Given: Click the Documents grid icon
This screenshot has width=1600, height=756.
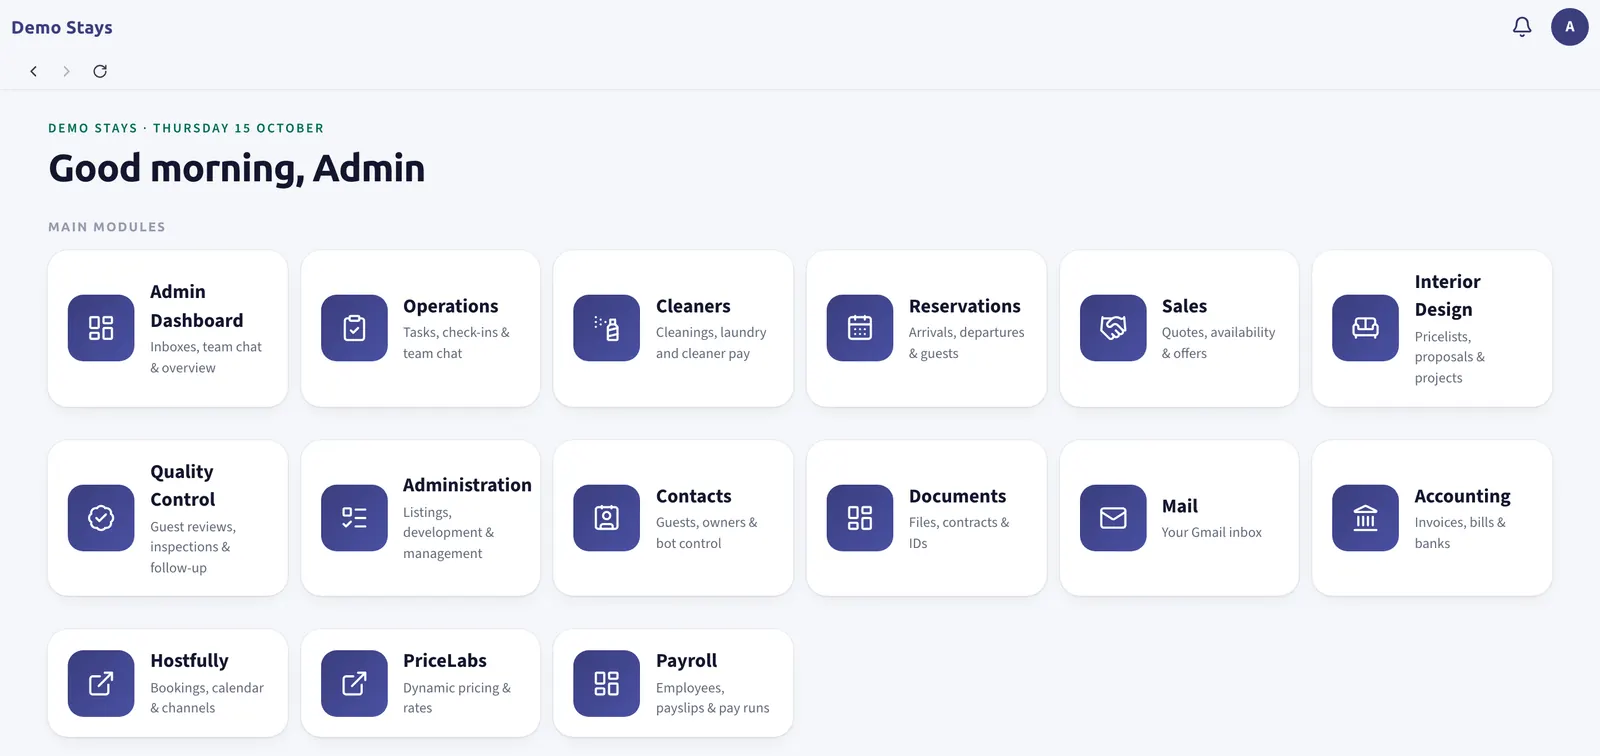Looking at the screenshot, I should (x=860, y=518).
